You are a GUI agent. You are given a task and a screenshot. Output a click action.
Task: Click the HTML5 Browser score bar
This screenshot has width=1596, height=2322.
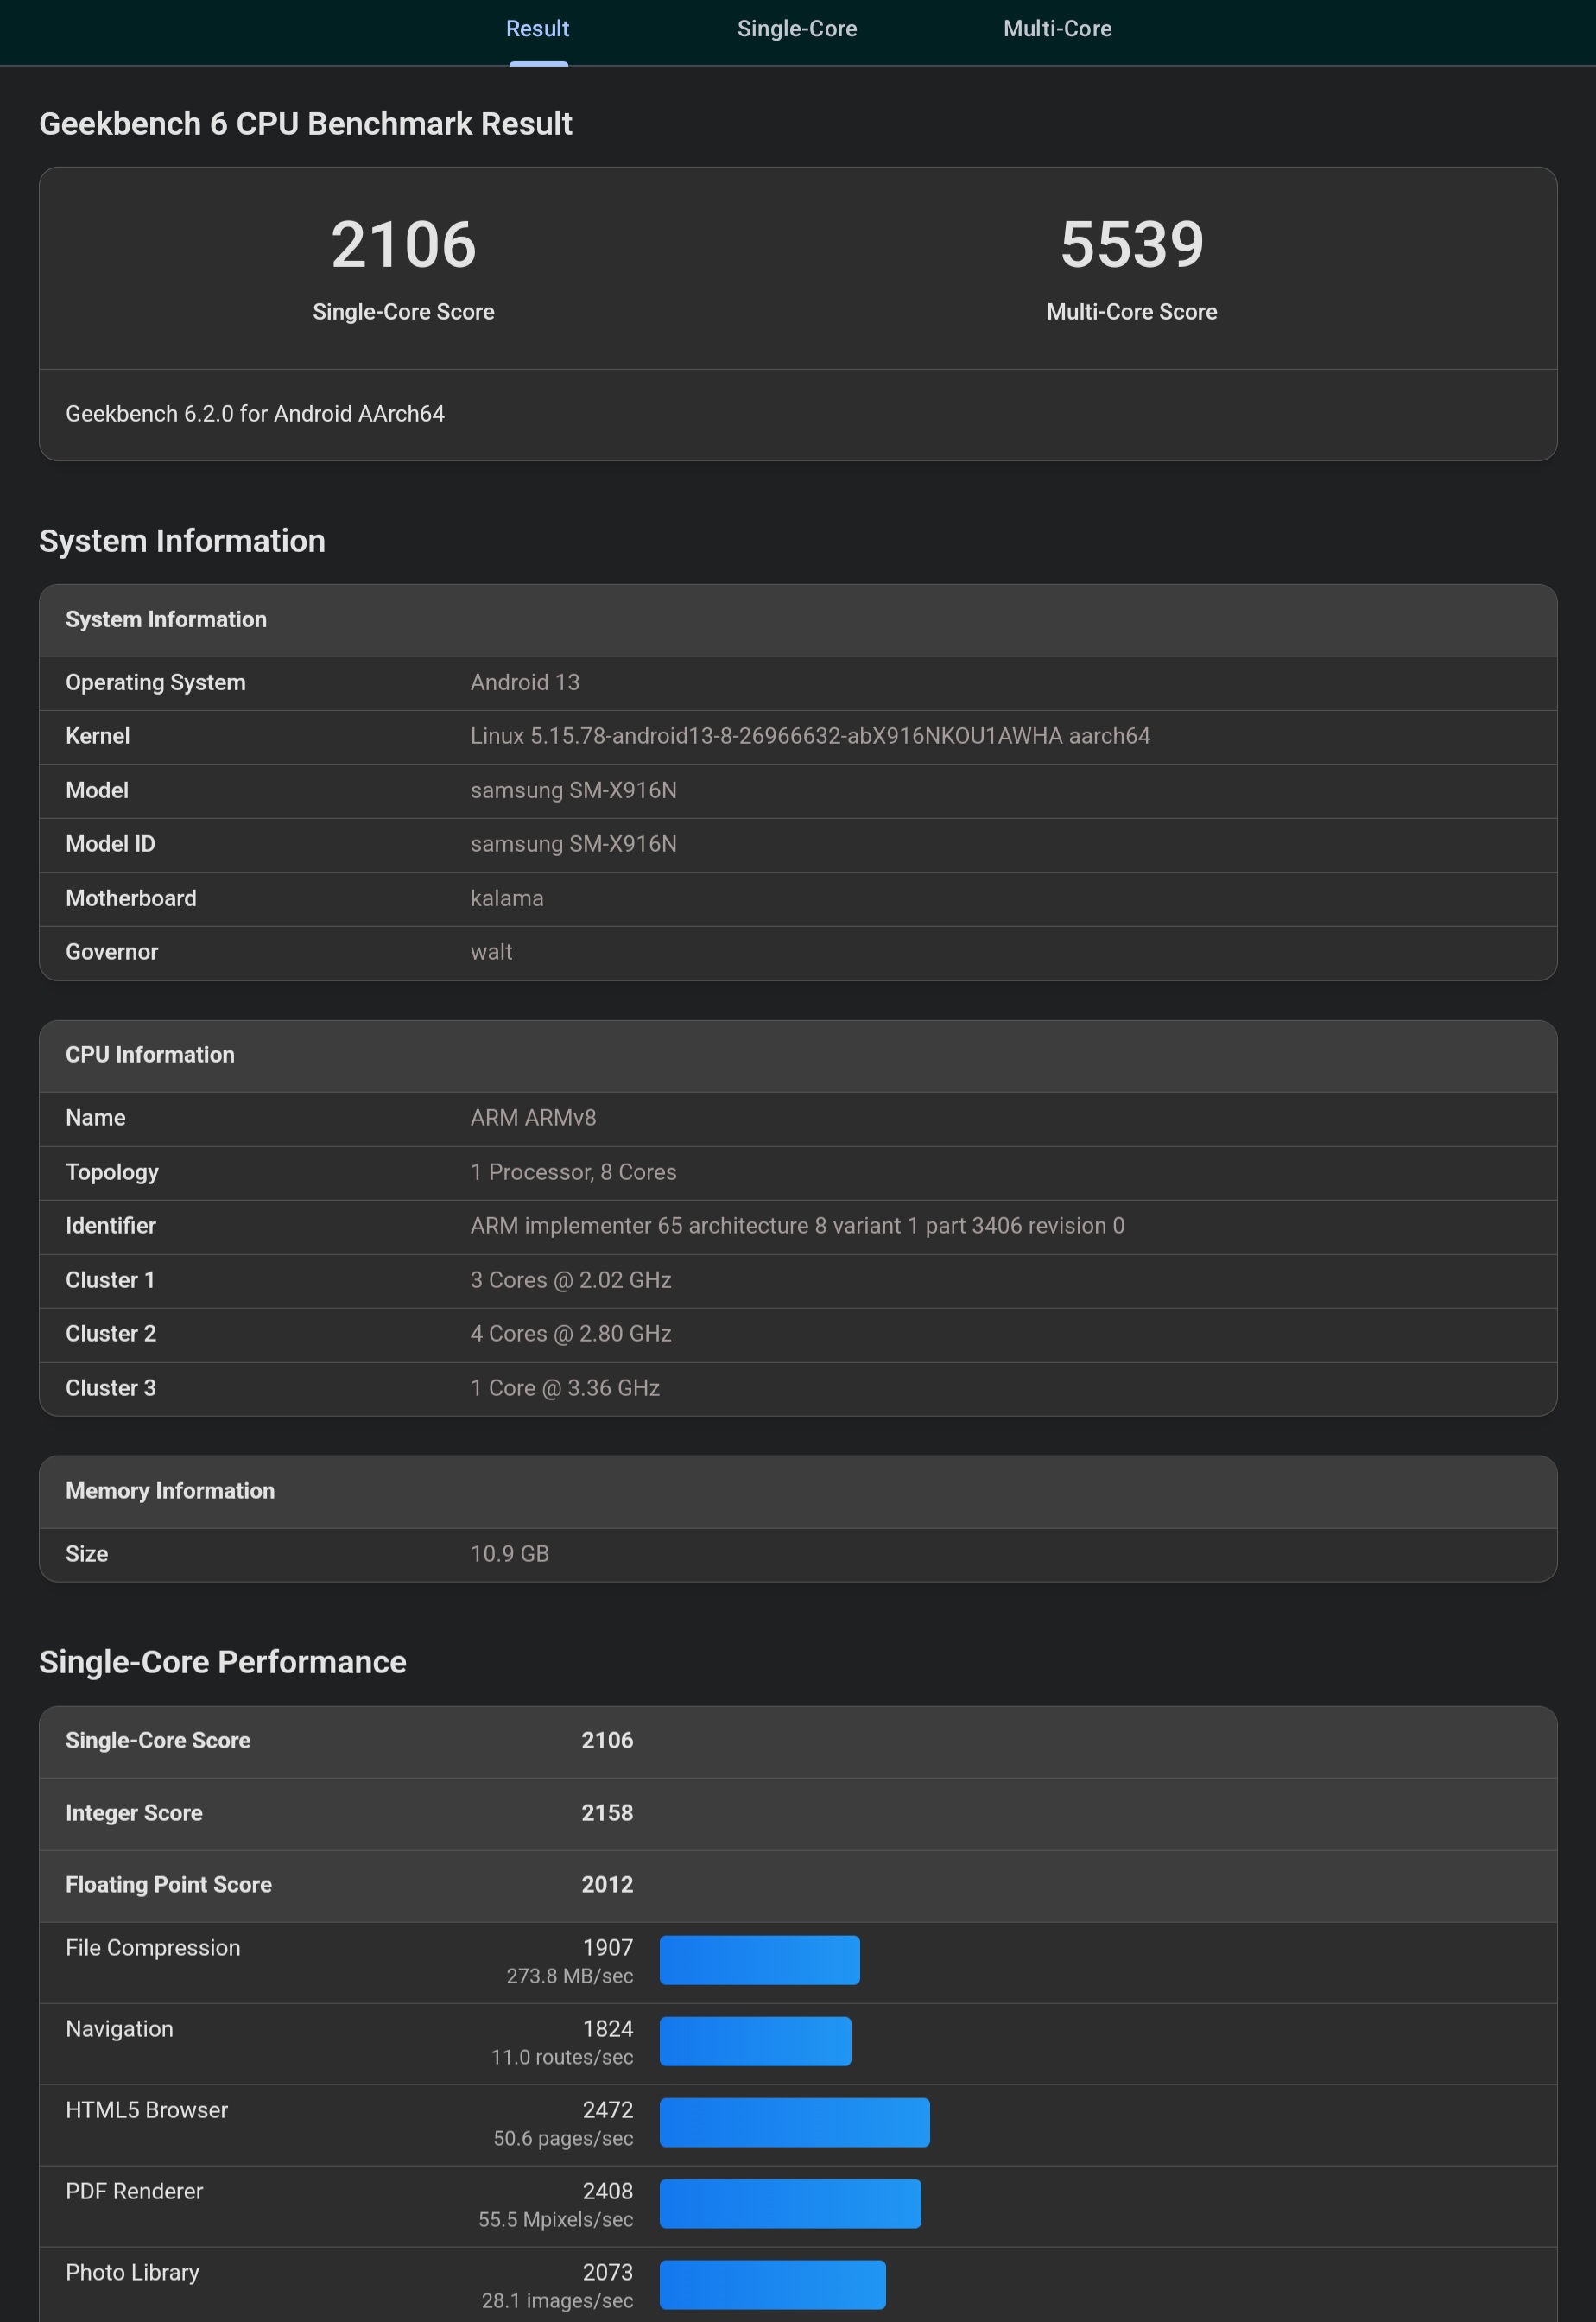(x=794, y=2122)
